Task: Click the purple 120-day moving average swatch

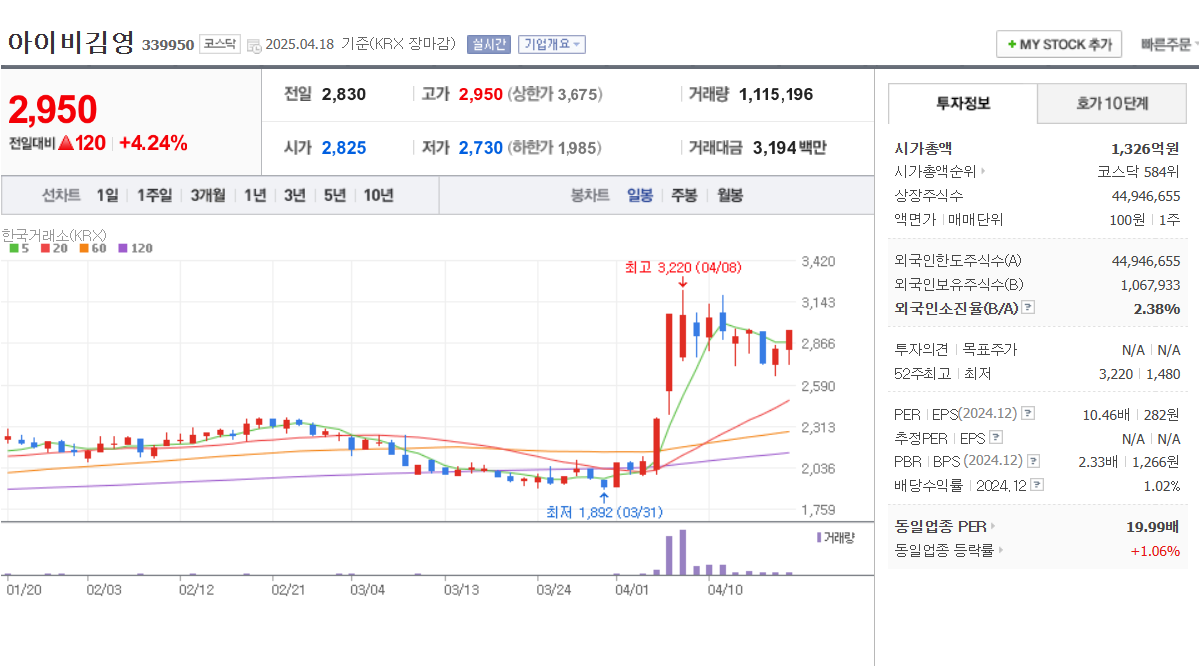Action: (x=123, y=249)
